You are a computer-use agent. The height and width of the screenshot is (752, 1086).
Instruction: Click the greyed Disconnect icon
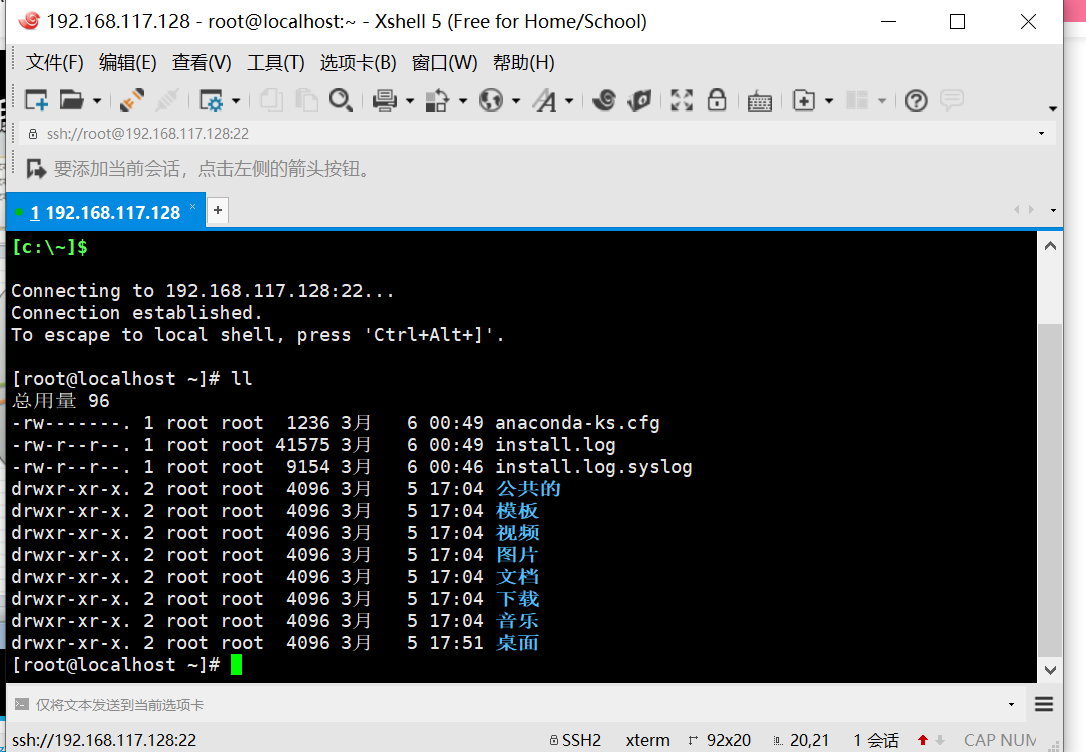(167, 100)
